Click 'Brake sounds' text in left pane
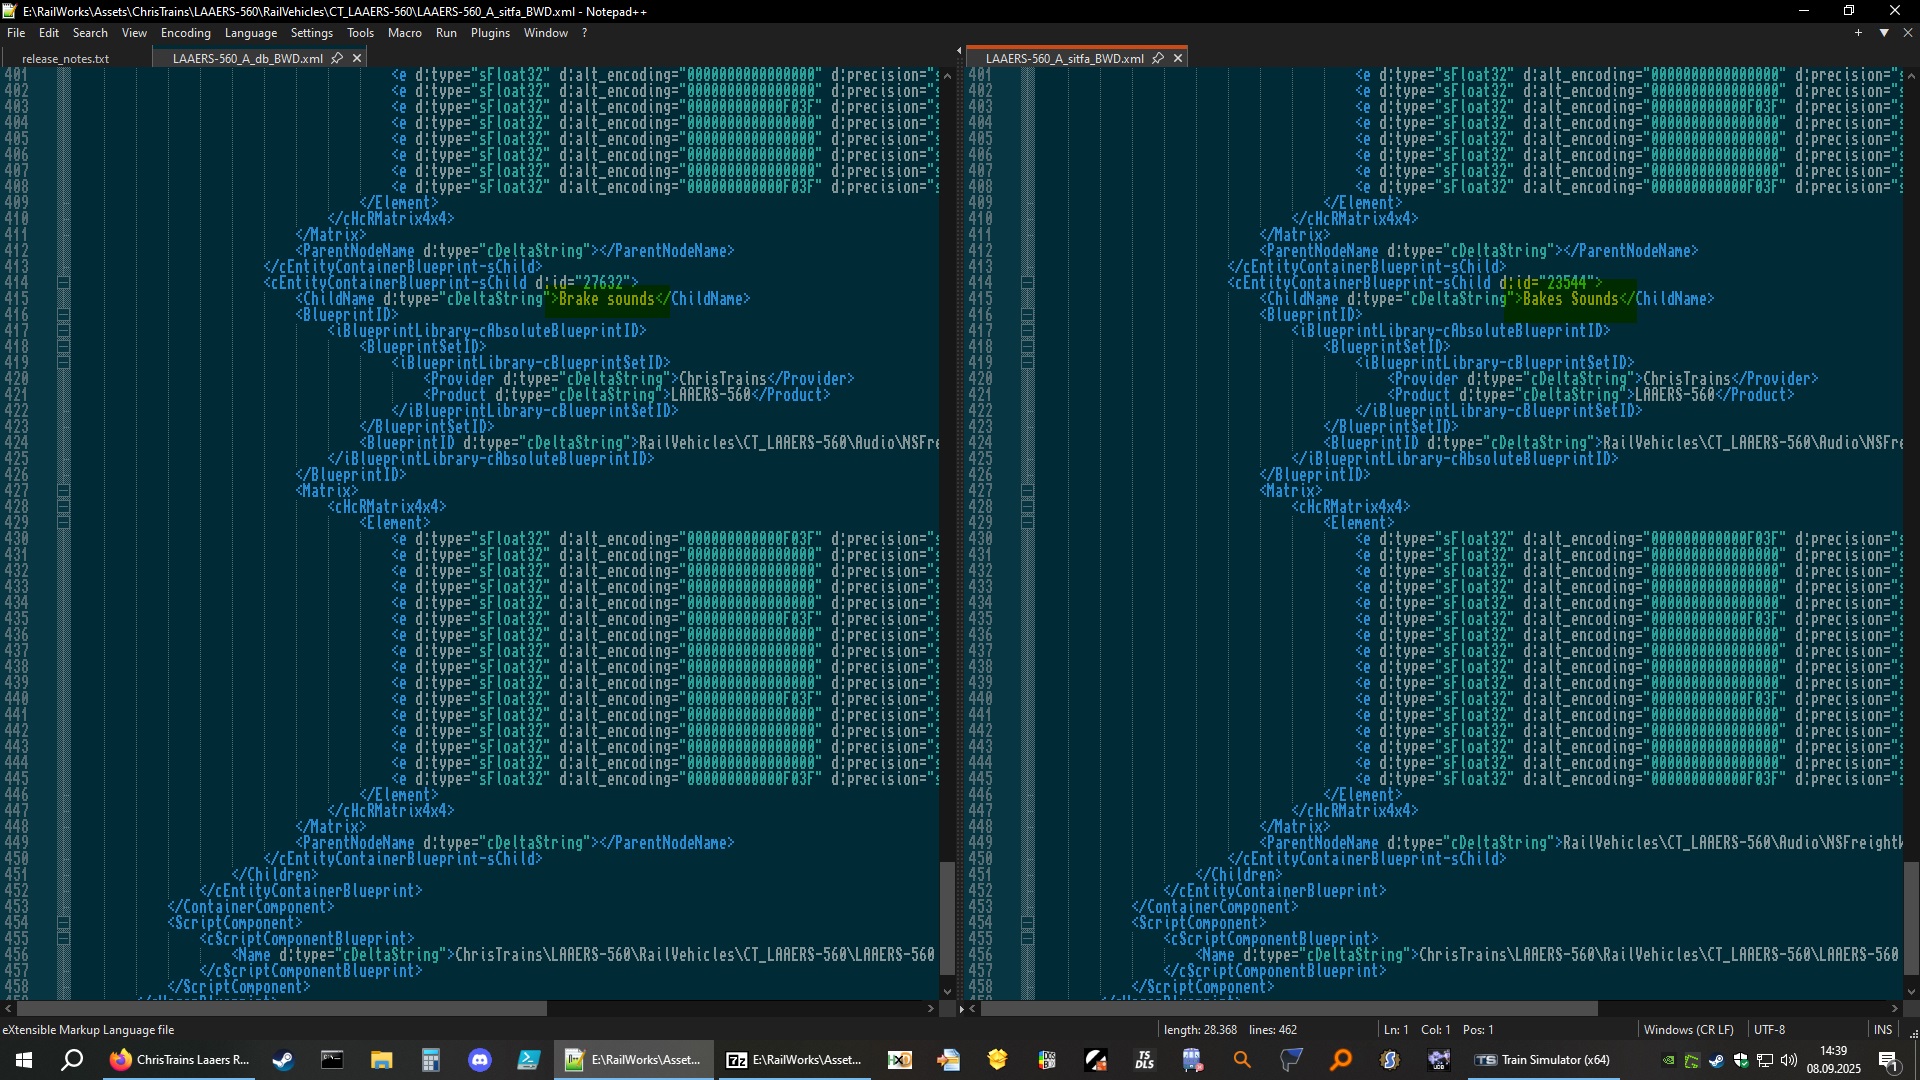This screenshot has width=1920, height=1080. click(606, 299)
